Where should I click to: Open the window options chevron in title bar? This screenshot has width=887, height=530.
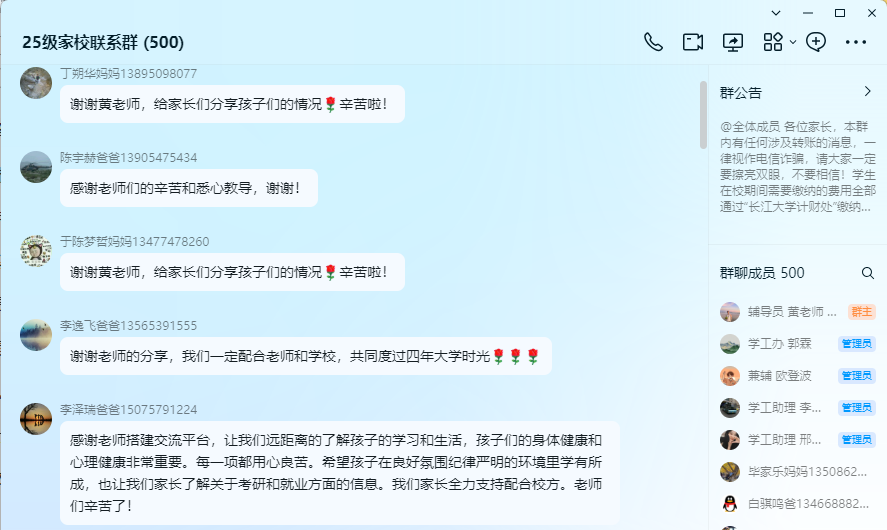[x=776, y=13]
